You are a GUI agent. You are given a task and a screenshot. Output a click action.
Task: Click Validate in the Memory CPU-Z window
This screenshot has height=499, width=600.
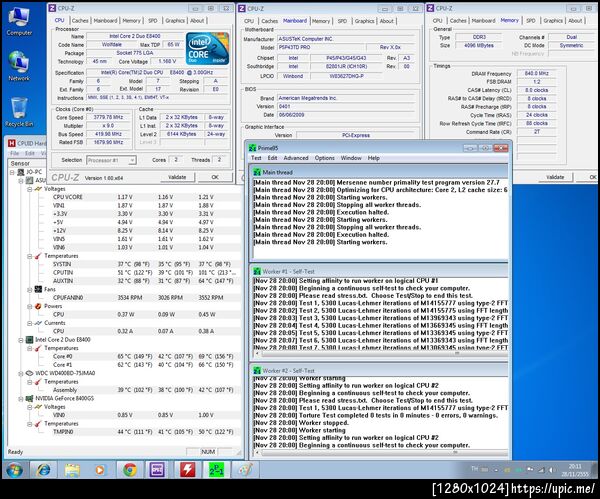555,177
